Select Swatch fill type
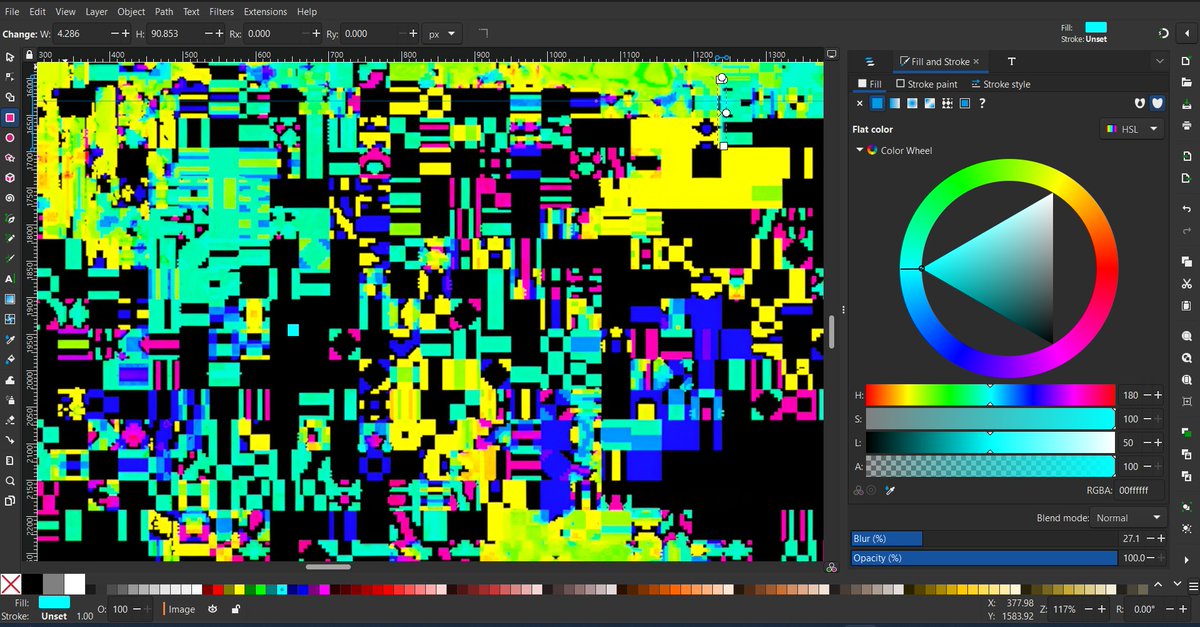 pos(965,103)
